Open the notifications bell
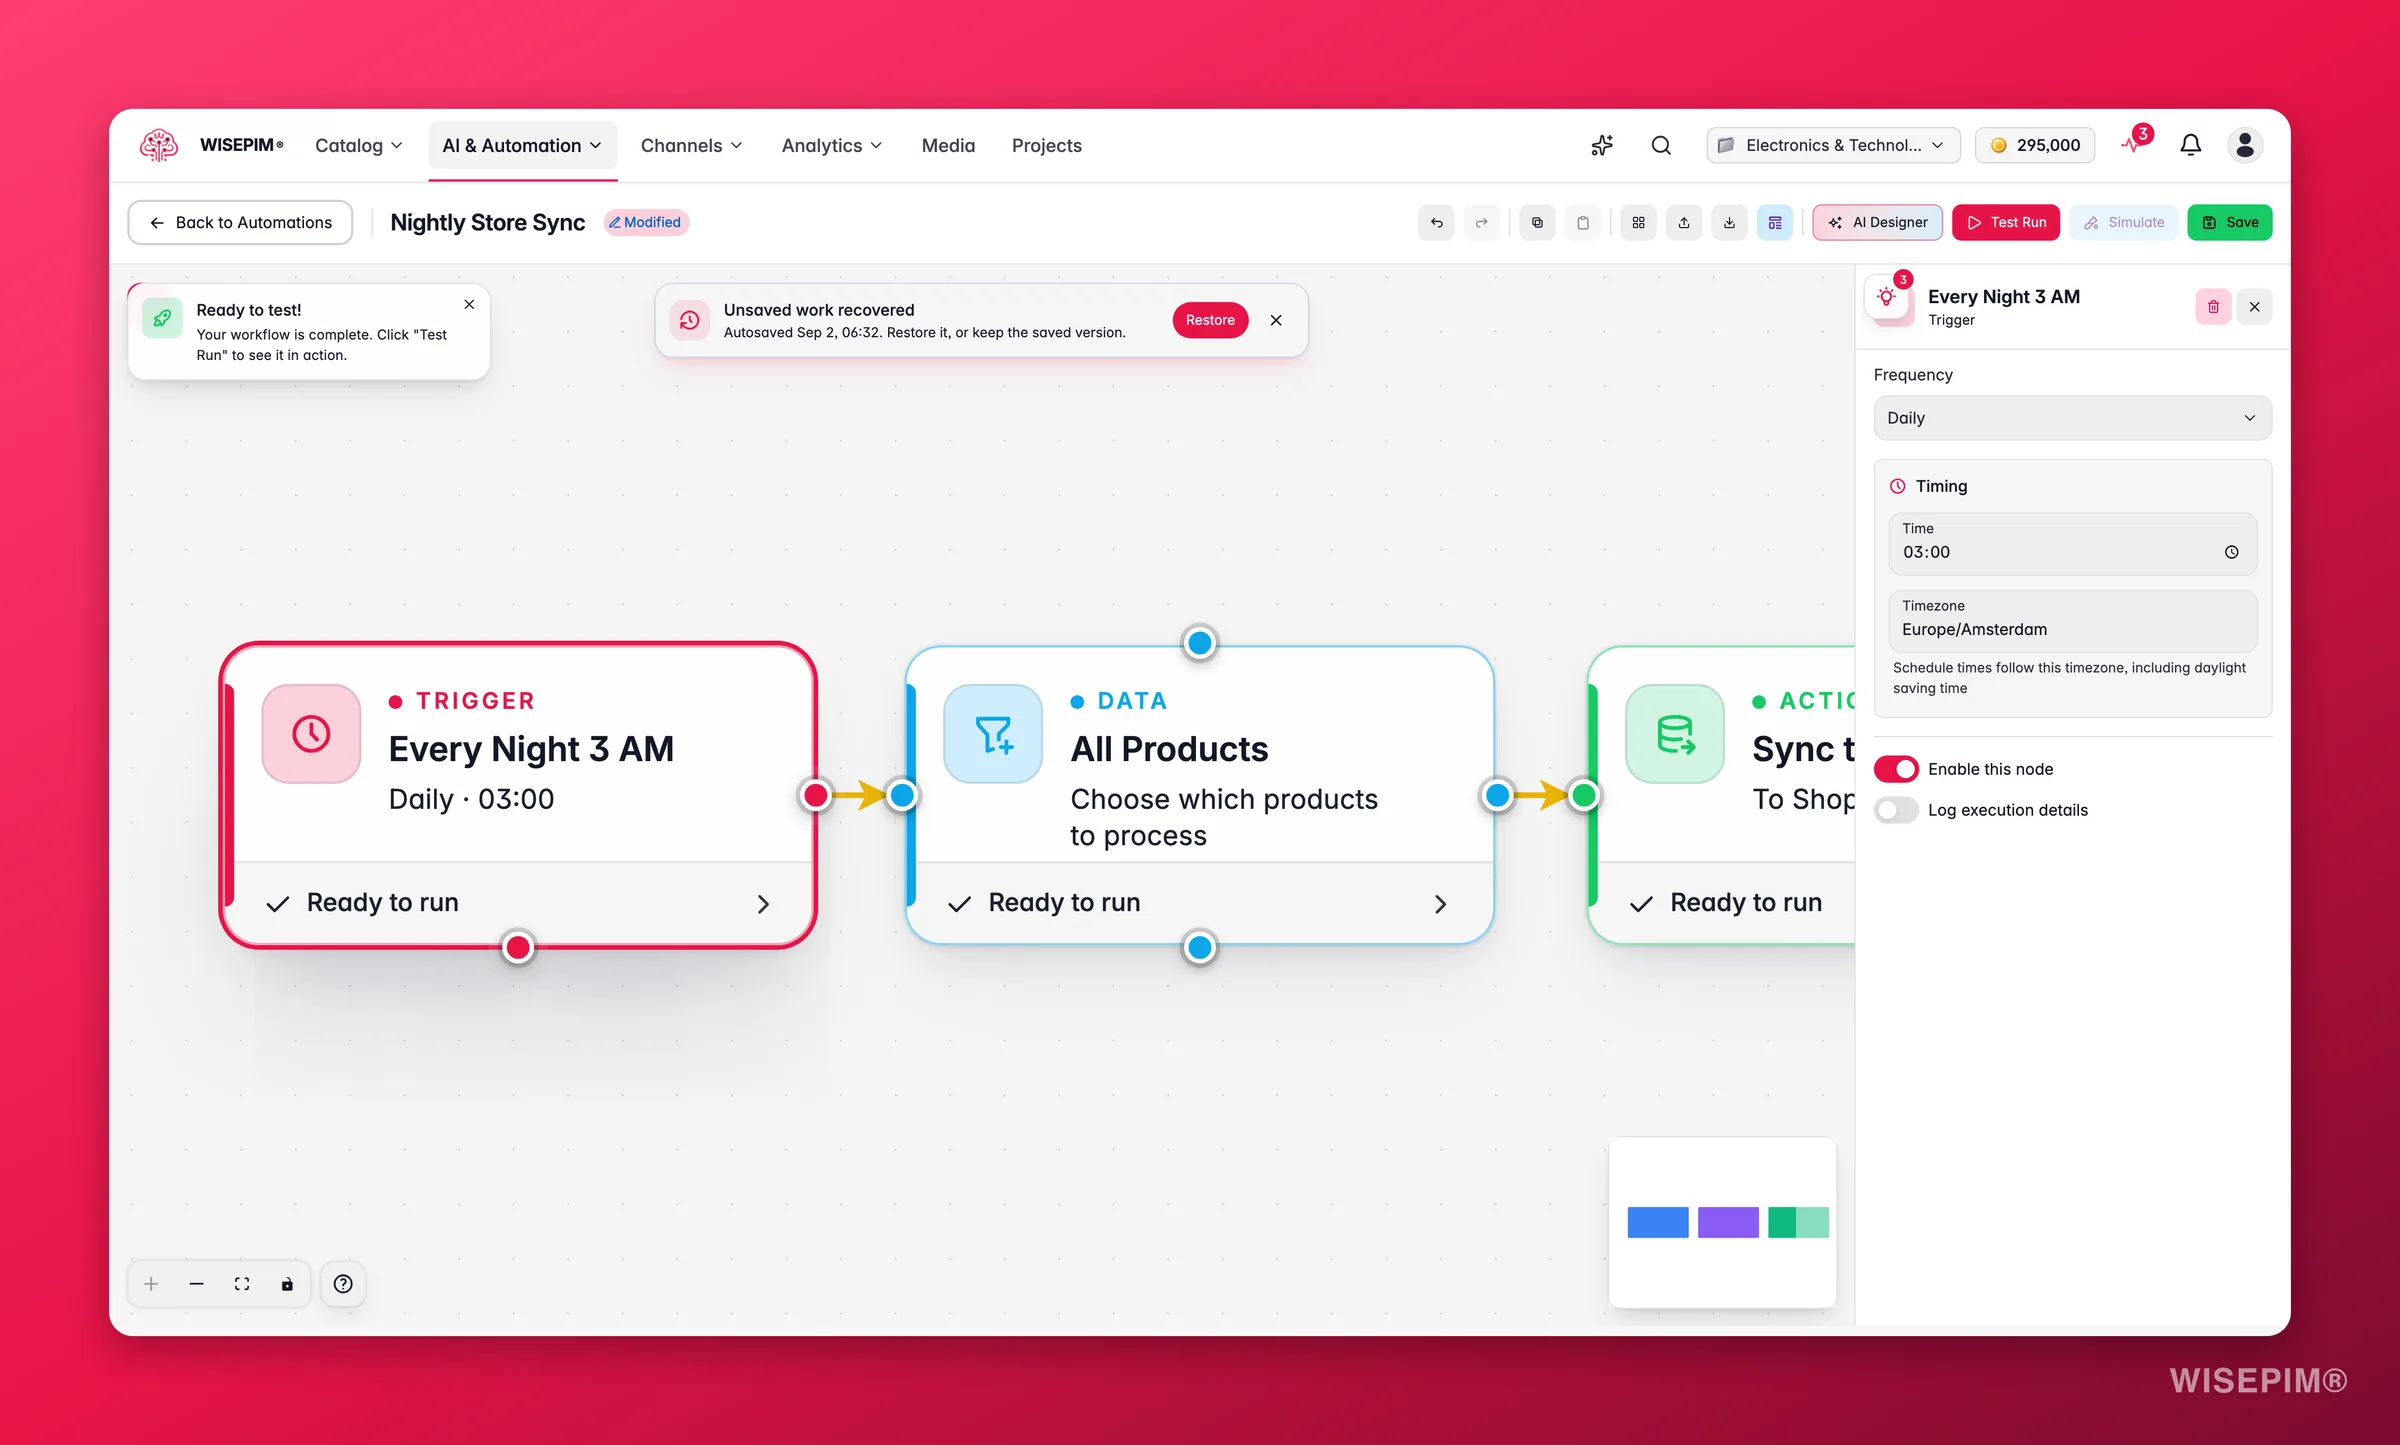This screenshot has width=2400, height=1445. click(x=2190, y=145)
